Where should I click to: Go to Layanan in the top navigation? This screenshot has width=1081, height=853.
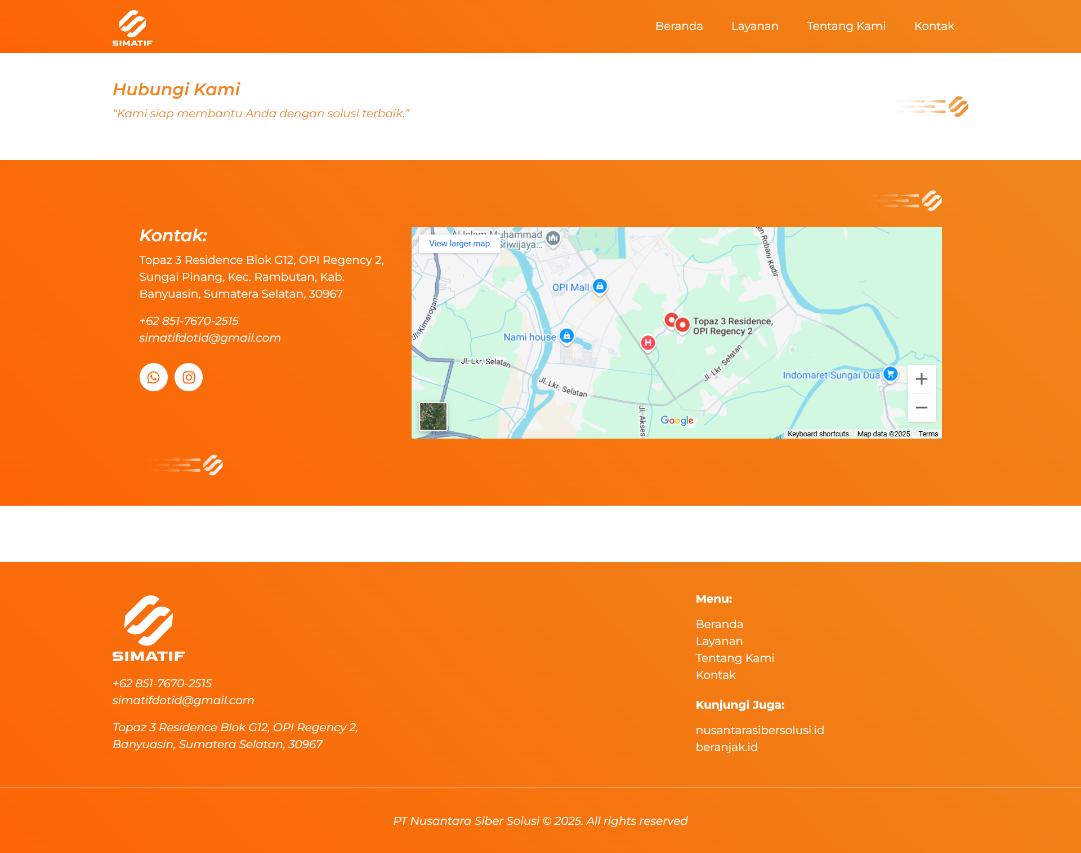pos(754,26)
